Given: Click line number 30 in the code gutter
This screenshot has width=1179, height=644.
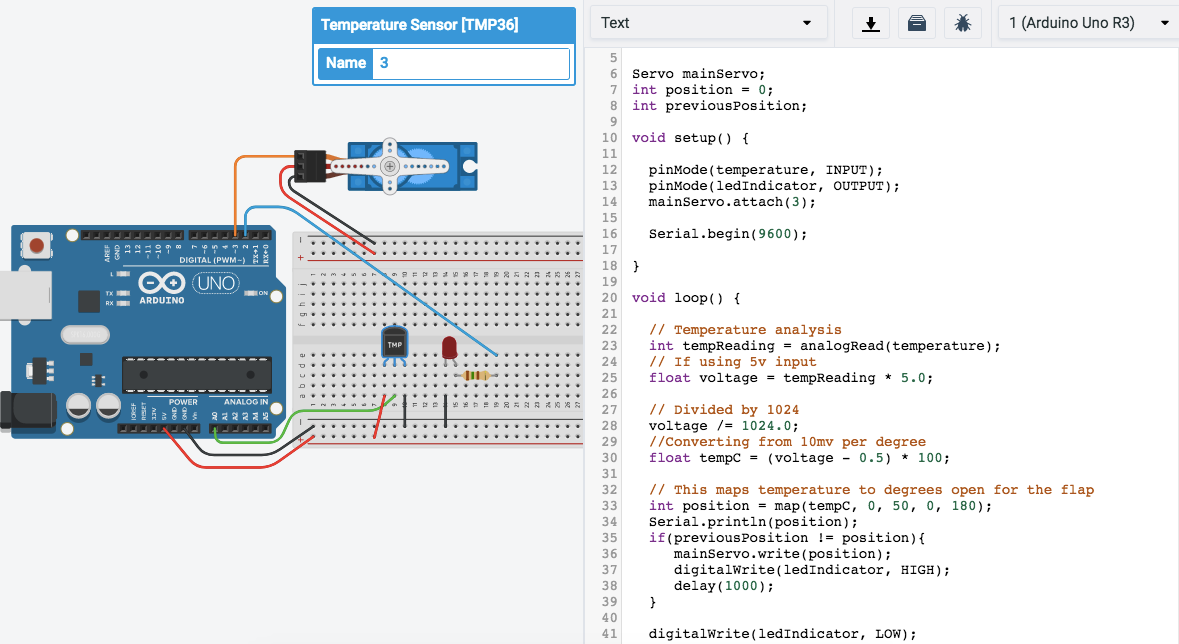Looking at the screenshot, I should 609,457.
